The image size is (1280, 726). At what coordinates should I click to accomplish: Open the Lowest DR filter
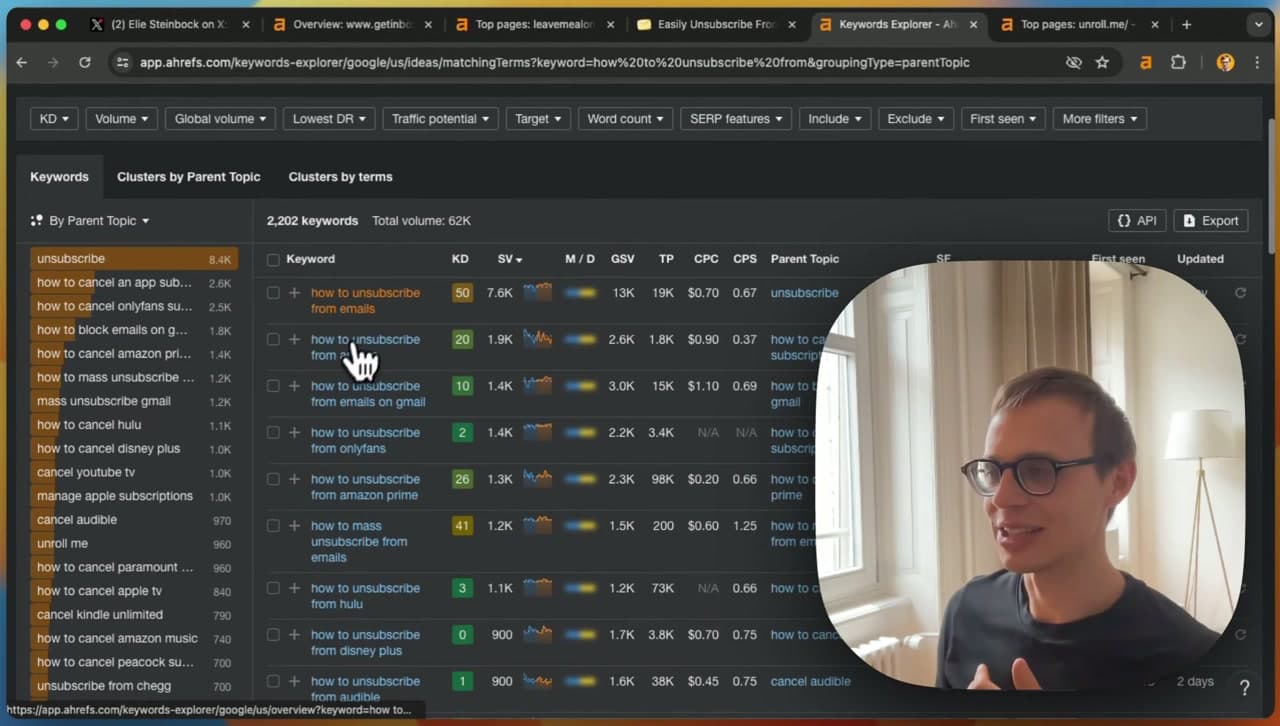[329, 119]
